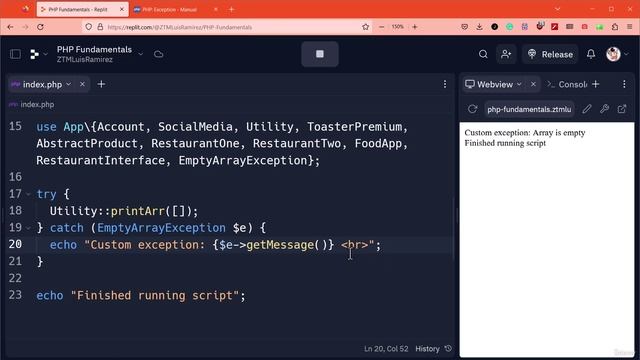
Task: Zoom out with the browser minus button
Action: pyautogui.click(x=381, y=27)
